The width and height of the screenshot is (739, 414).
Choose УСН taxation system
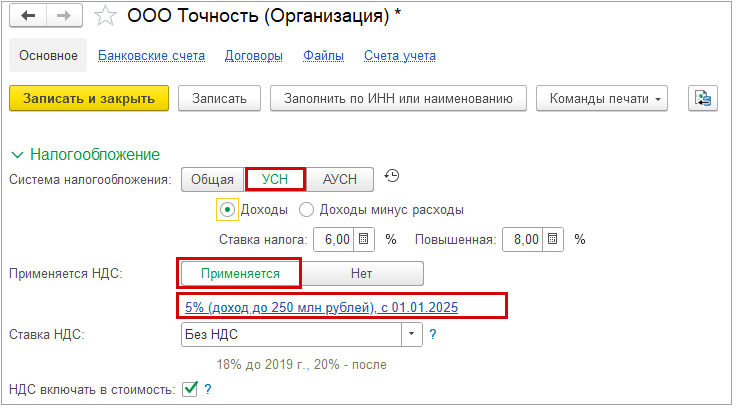275,179
